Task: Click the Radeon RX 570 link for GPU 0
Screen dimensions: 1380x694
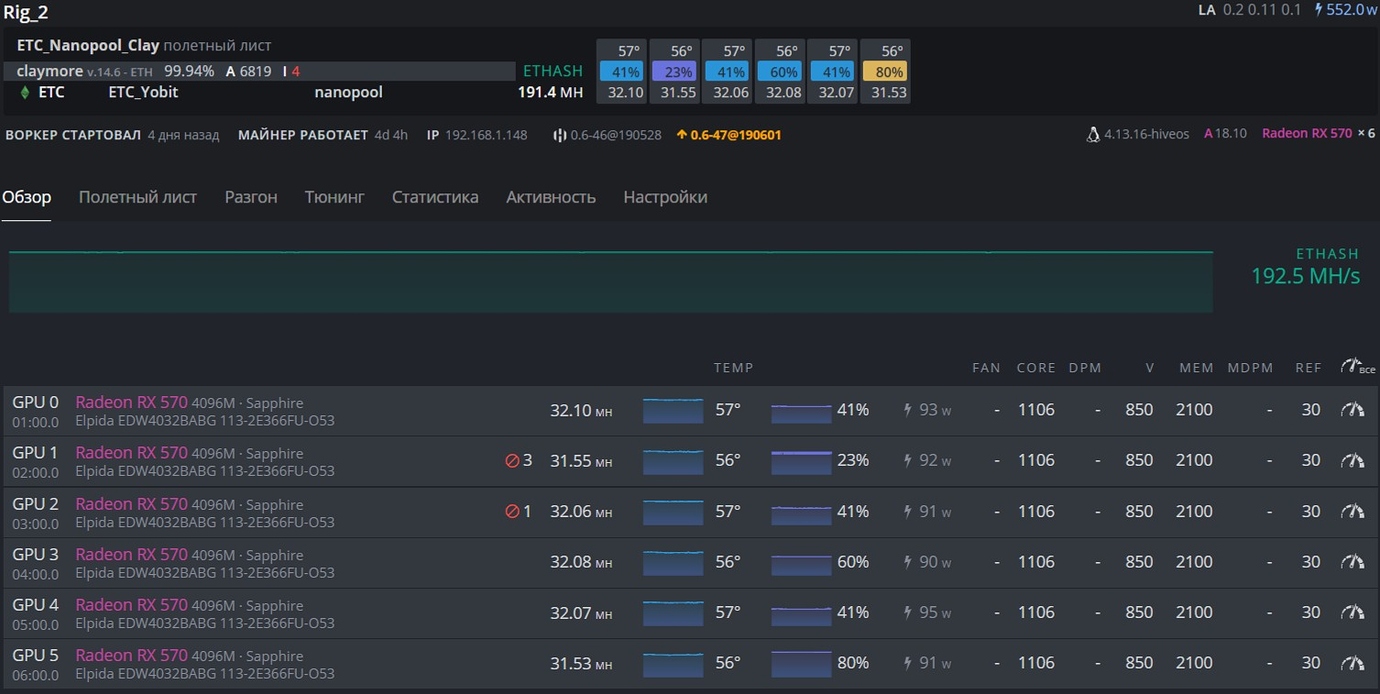Action: click(131, 402)
